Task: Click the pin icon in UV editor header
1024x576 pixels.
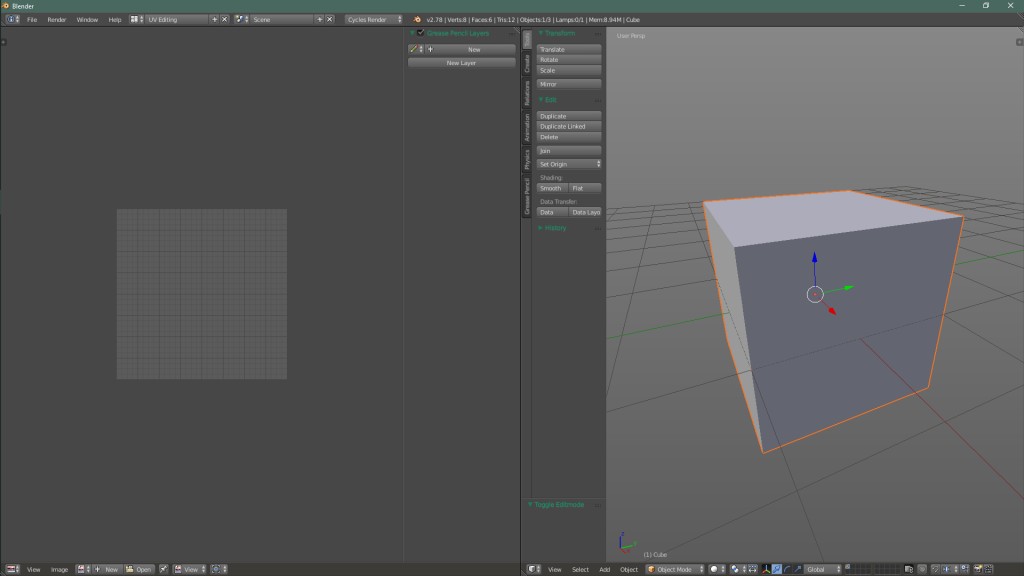Action: 163,569
